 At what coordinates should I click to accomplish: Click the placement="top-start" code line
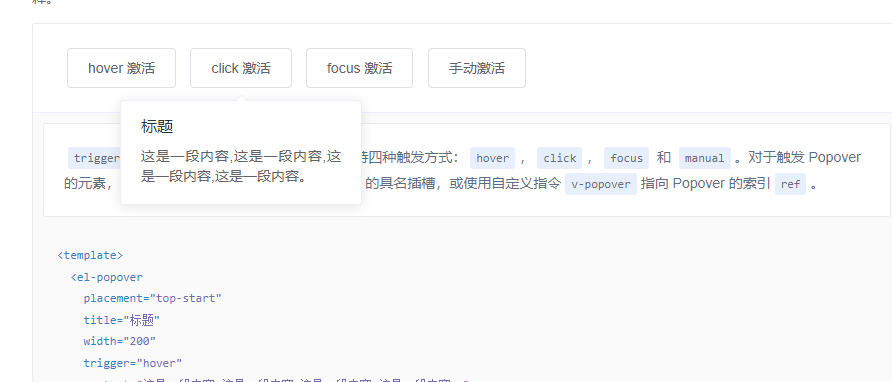click(x=152, y=298)
